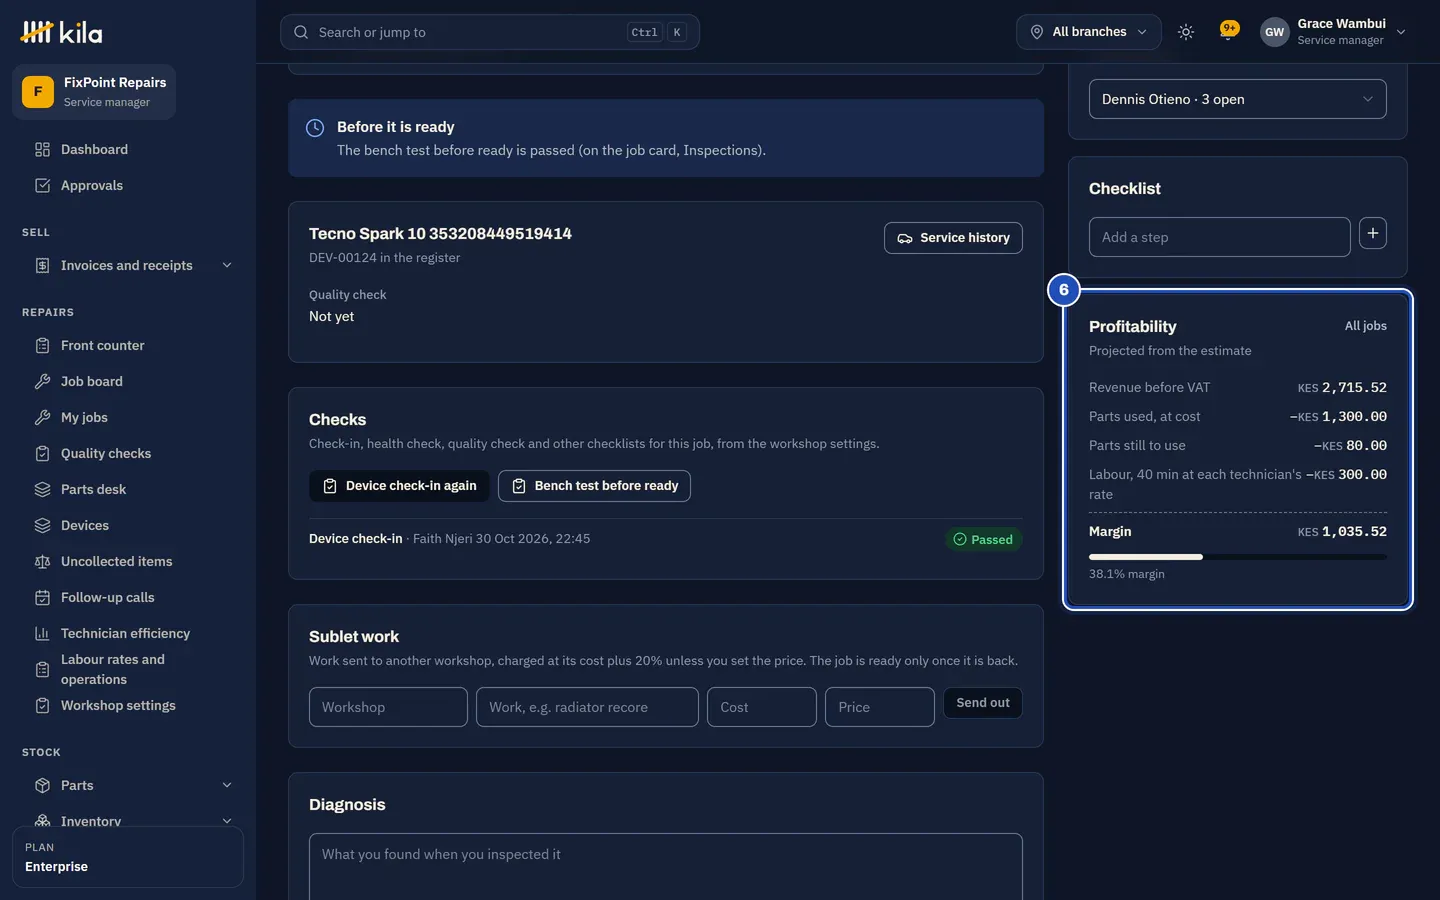Image resolution: width=1440 pixels, height=900 pixels.
Task: Click the Service history button
Action: coord(953,238)
